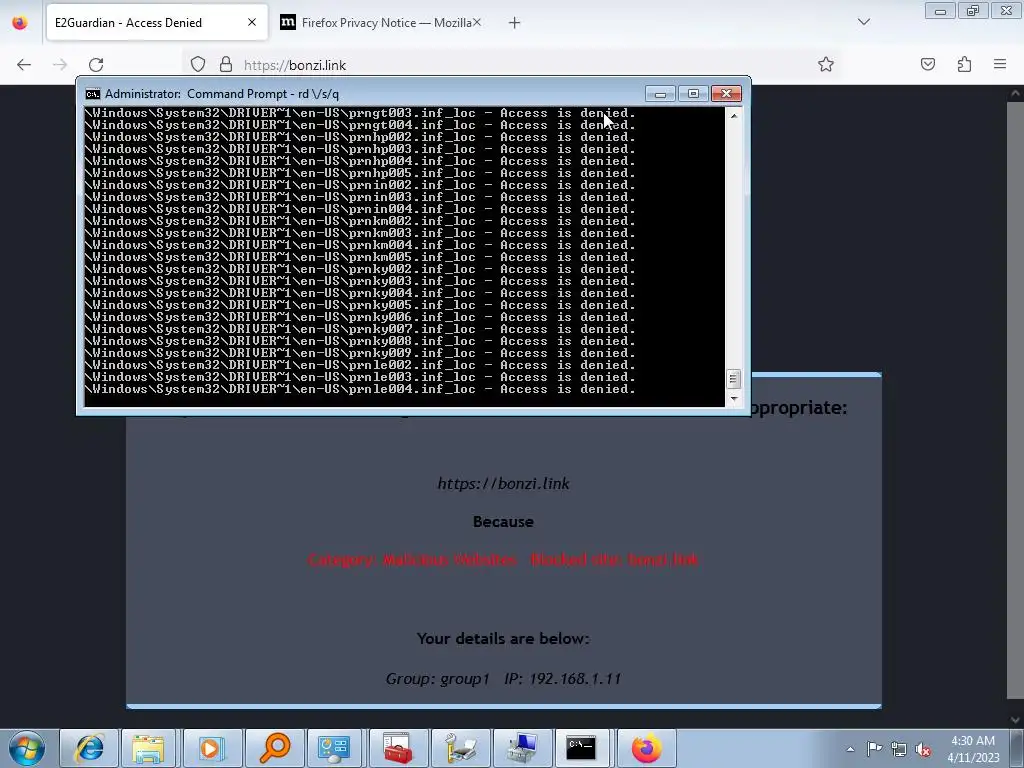Click the Group: group1 text
Screen dimensions: 1024x768
click(438, 679)
